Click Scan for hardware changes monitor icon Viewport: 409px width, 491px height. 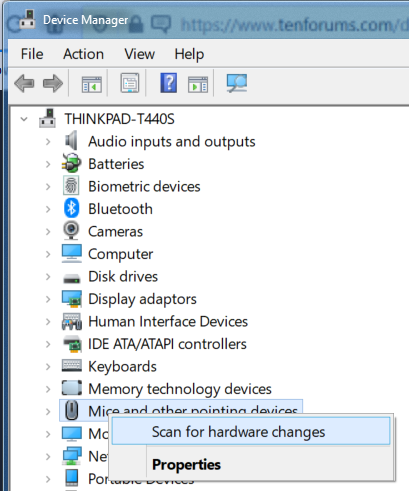click(237, 83)
